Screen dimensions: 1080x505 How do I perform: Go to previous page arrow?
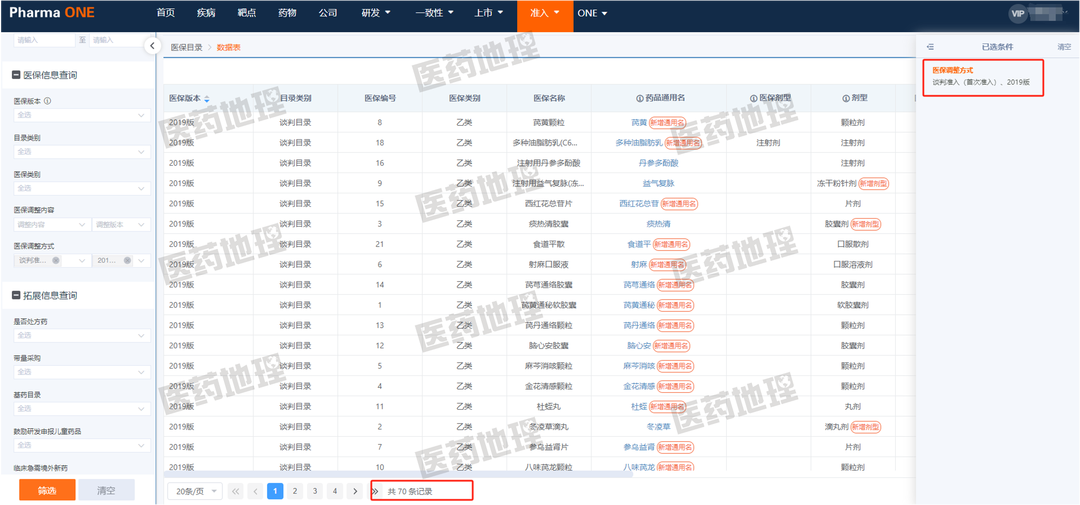256,491
